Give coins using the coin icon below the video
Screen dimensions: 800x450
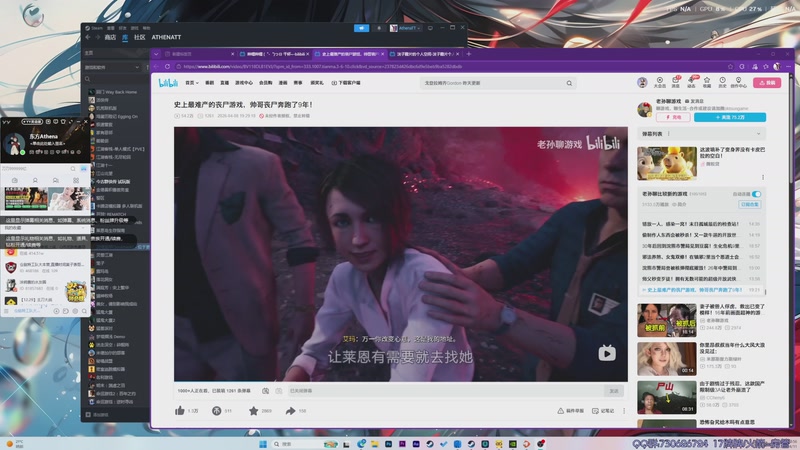[216, 411]
